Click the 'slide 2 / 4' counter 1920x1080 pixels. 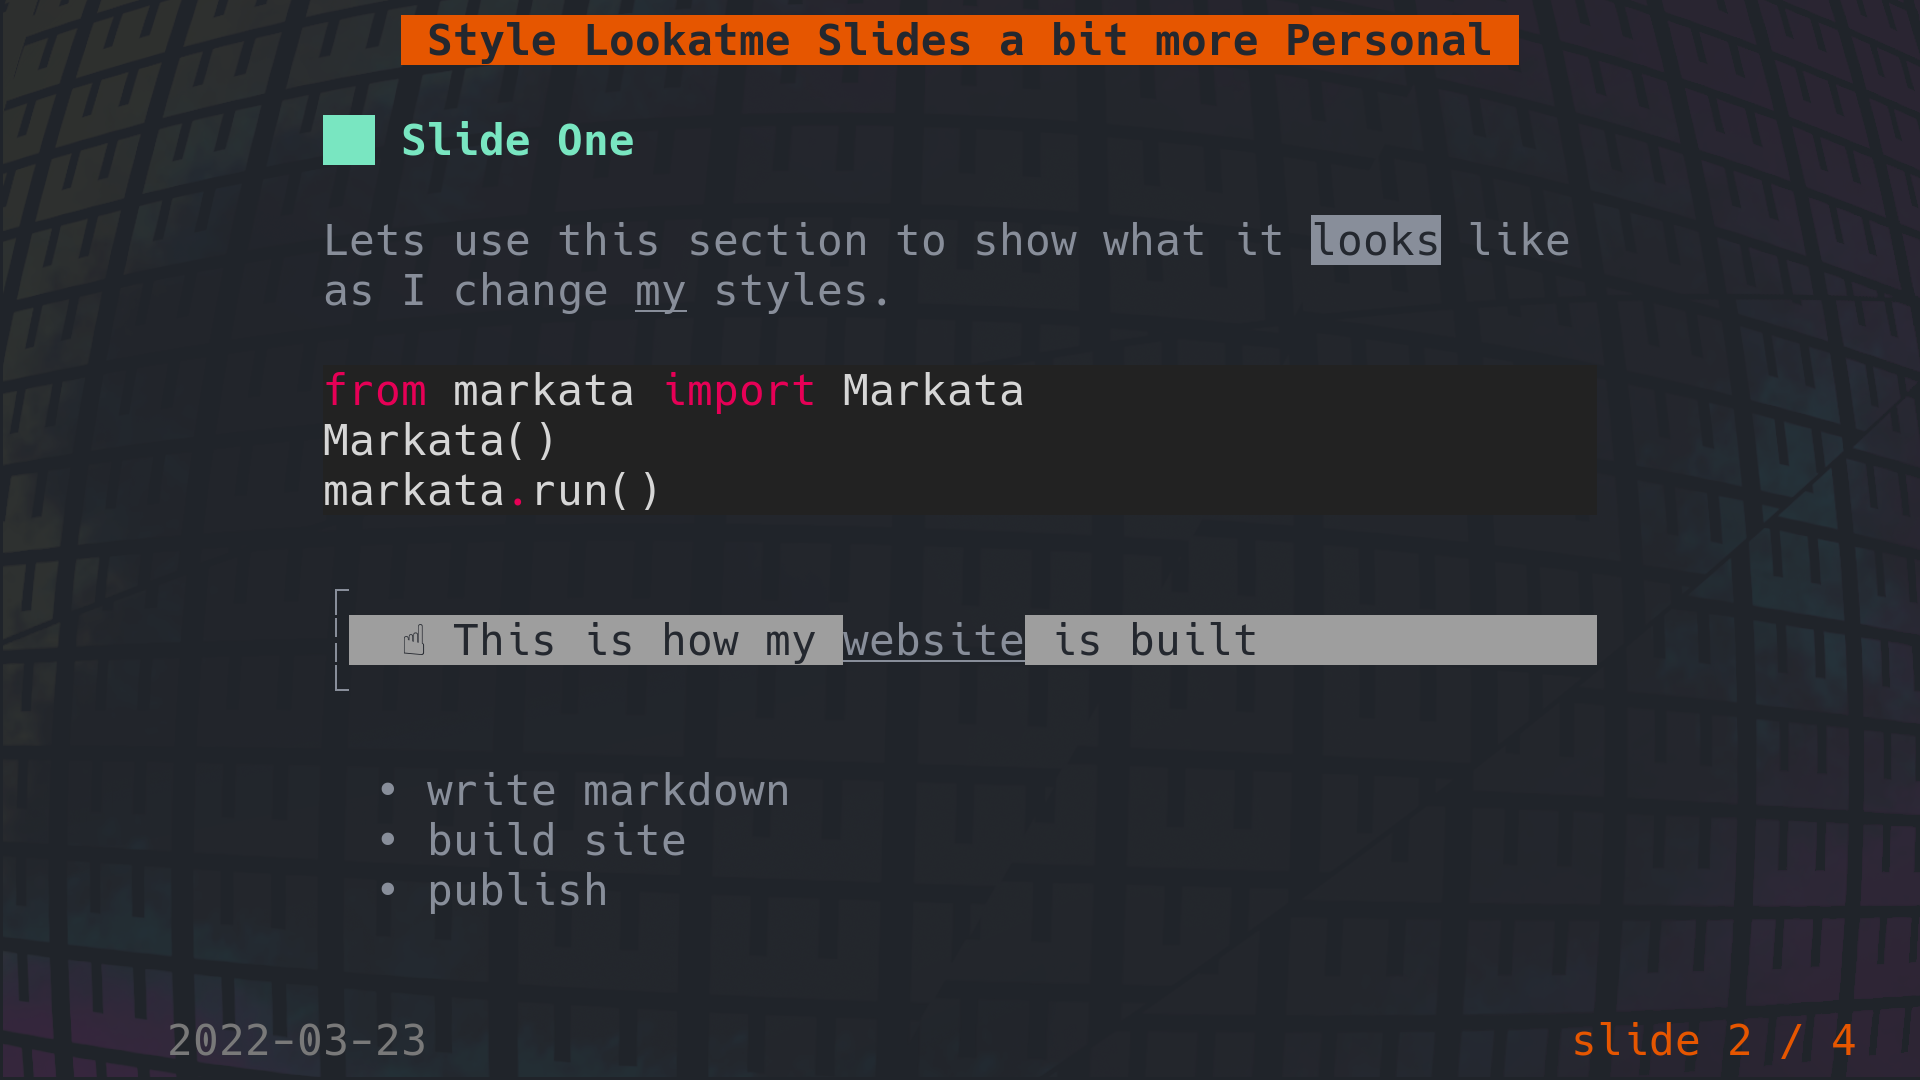(x=1713, y=1040)
